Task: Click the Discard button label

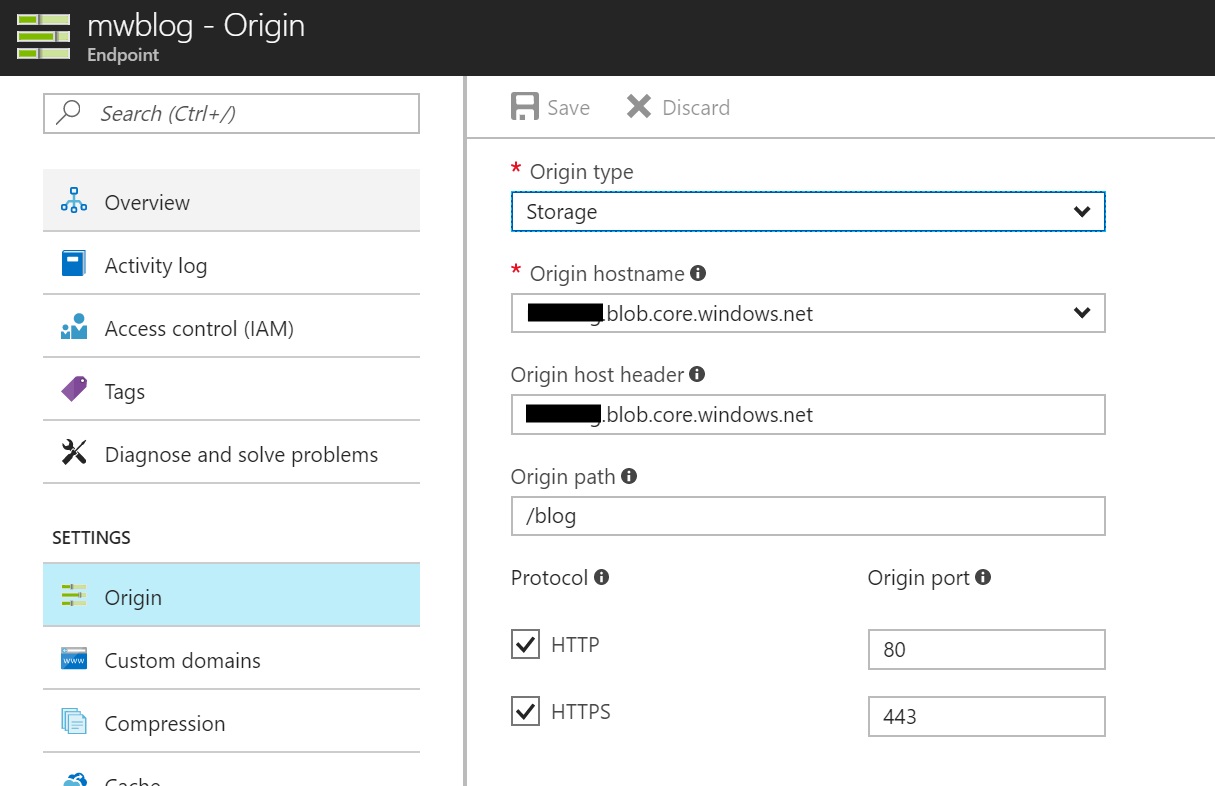Action: (696, 107)
